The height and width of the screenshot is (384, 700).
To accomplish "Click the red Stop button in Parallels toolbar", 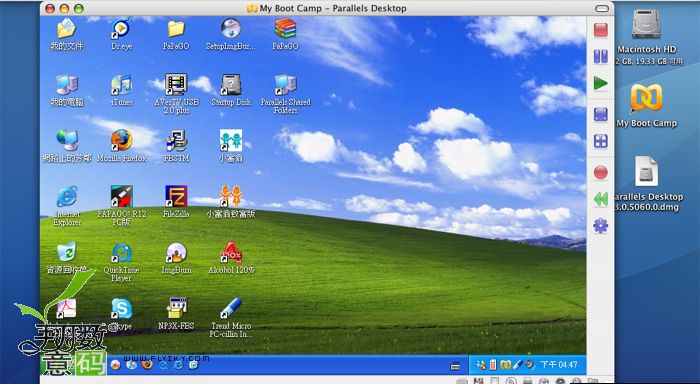I will coord(601,30).
